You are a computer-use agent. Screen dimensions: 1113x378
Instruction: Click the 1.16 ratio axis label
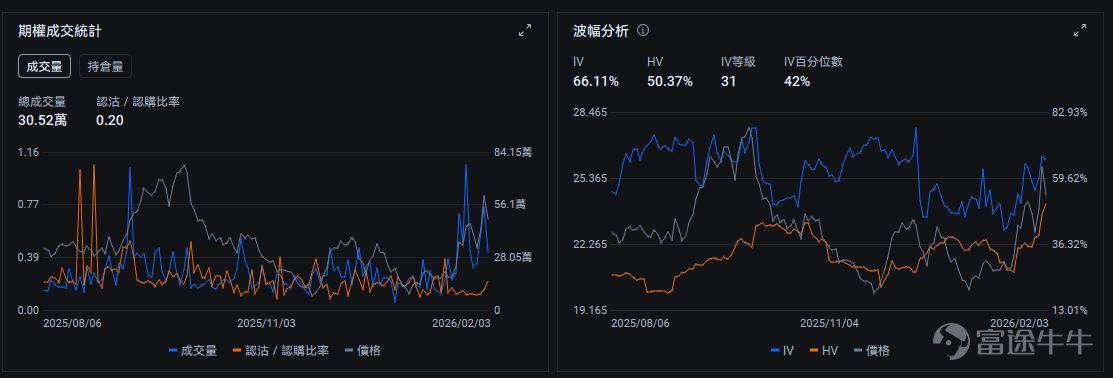28,152
